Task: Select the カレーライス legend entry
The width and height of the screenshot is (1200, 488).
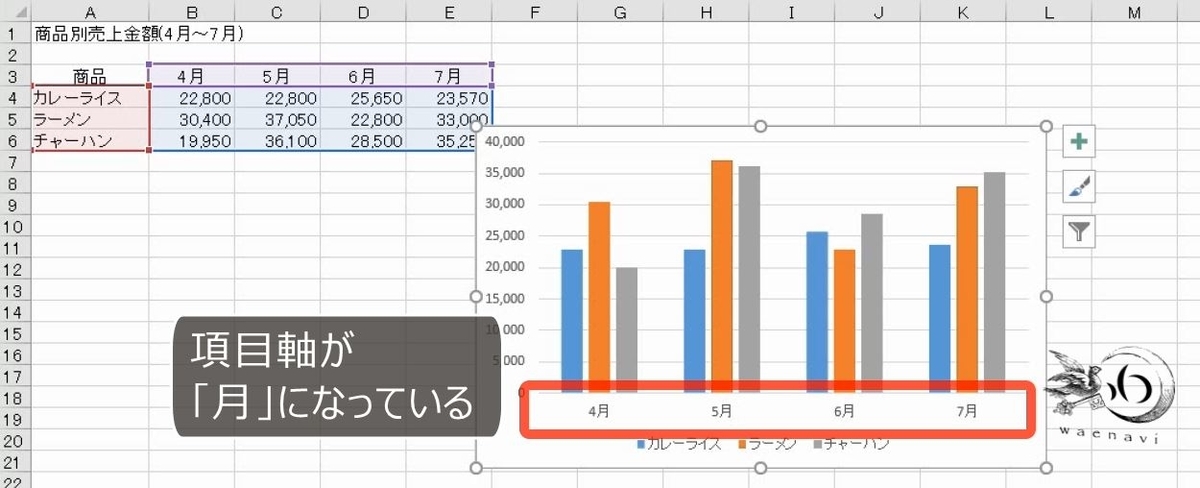Action: 679,444
